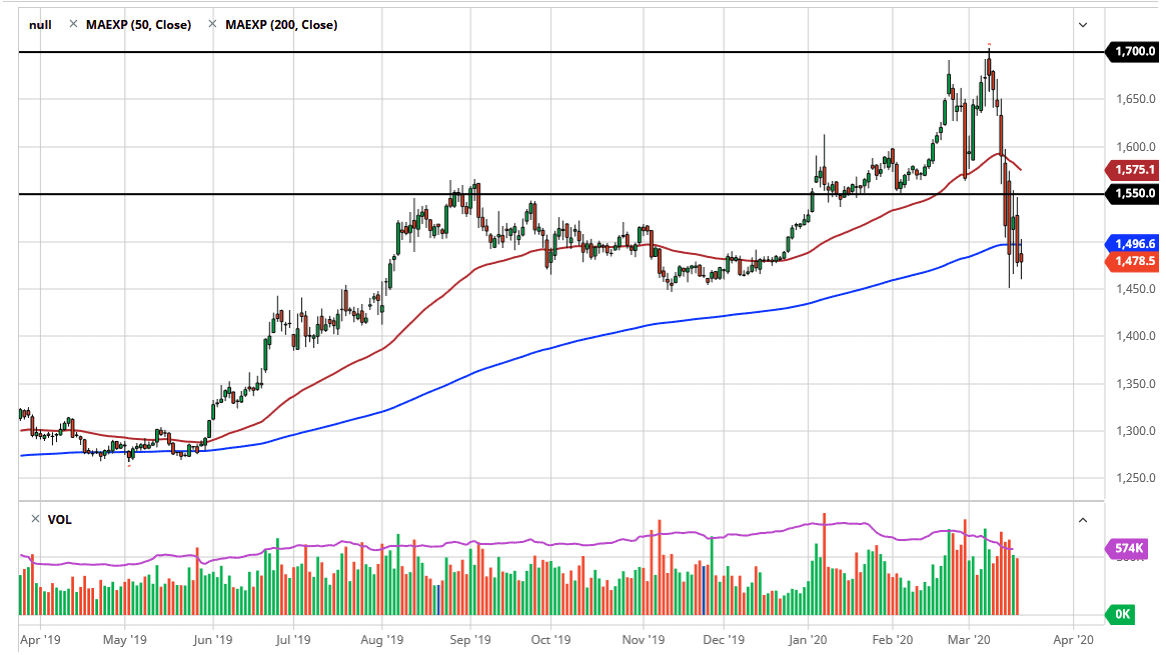Click the Jan '20 date axis label

pos(808,639)
